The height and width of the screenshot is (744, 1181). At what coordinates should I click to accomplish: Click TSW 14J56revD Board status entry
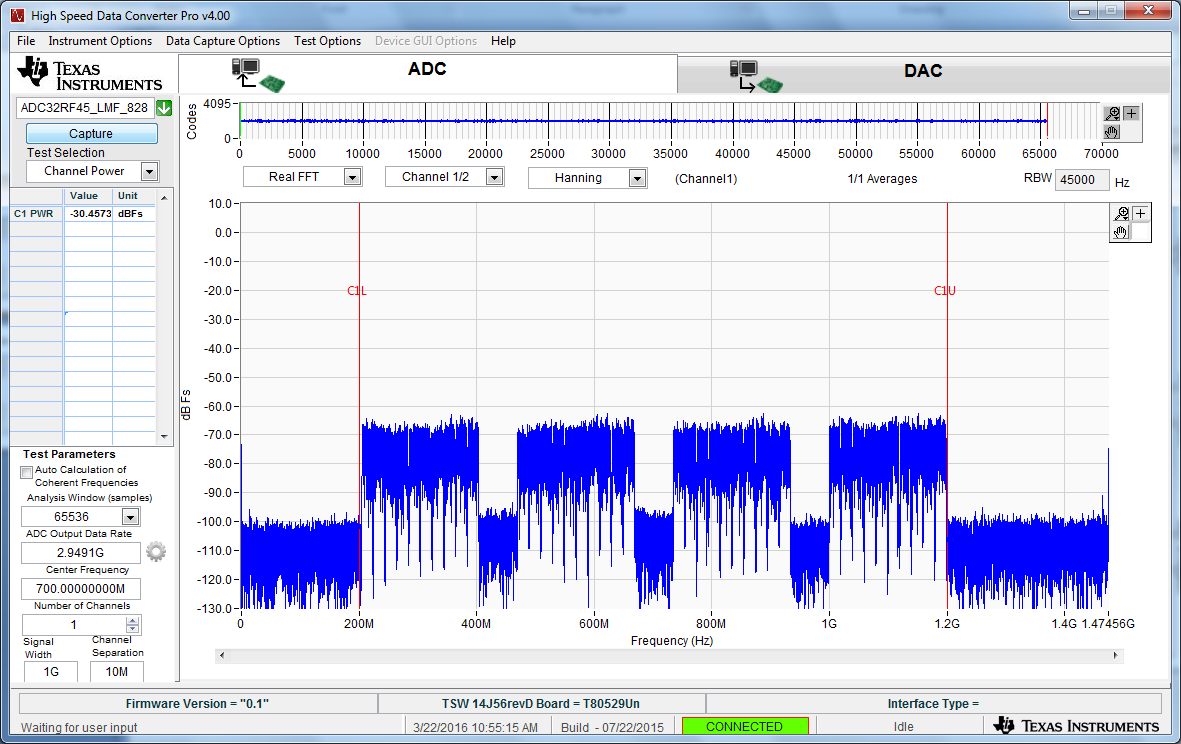click(x=541, y=703)
